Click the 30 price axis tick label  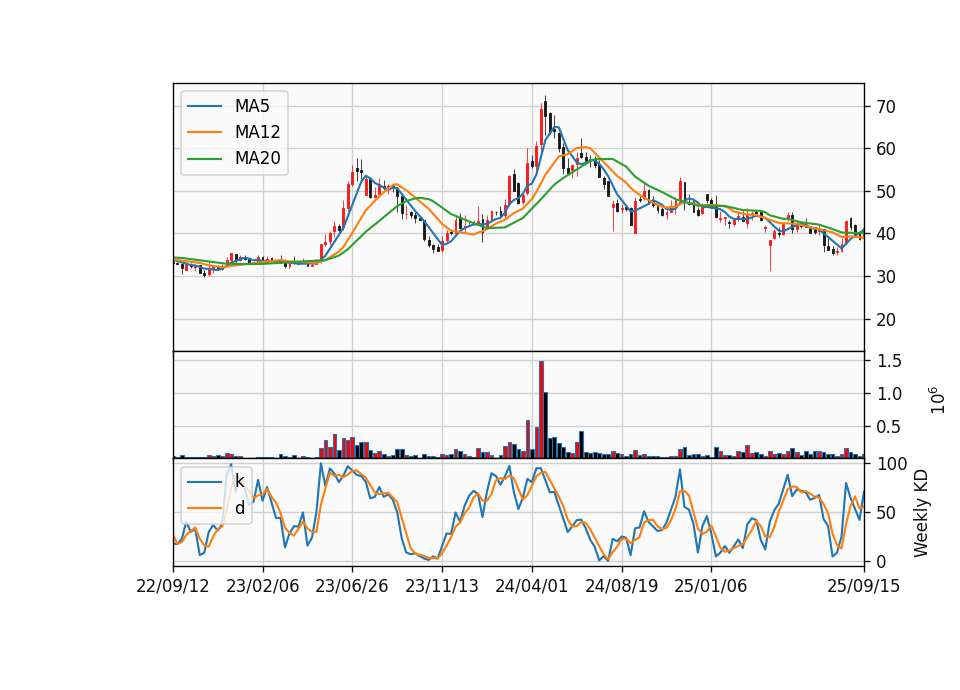tap(885, 277)
